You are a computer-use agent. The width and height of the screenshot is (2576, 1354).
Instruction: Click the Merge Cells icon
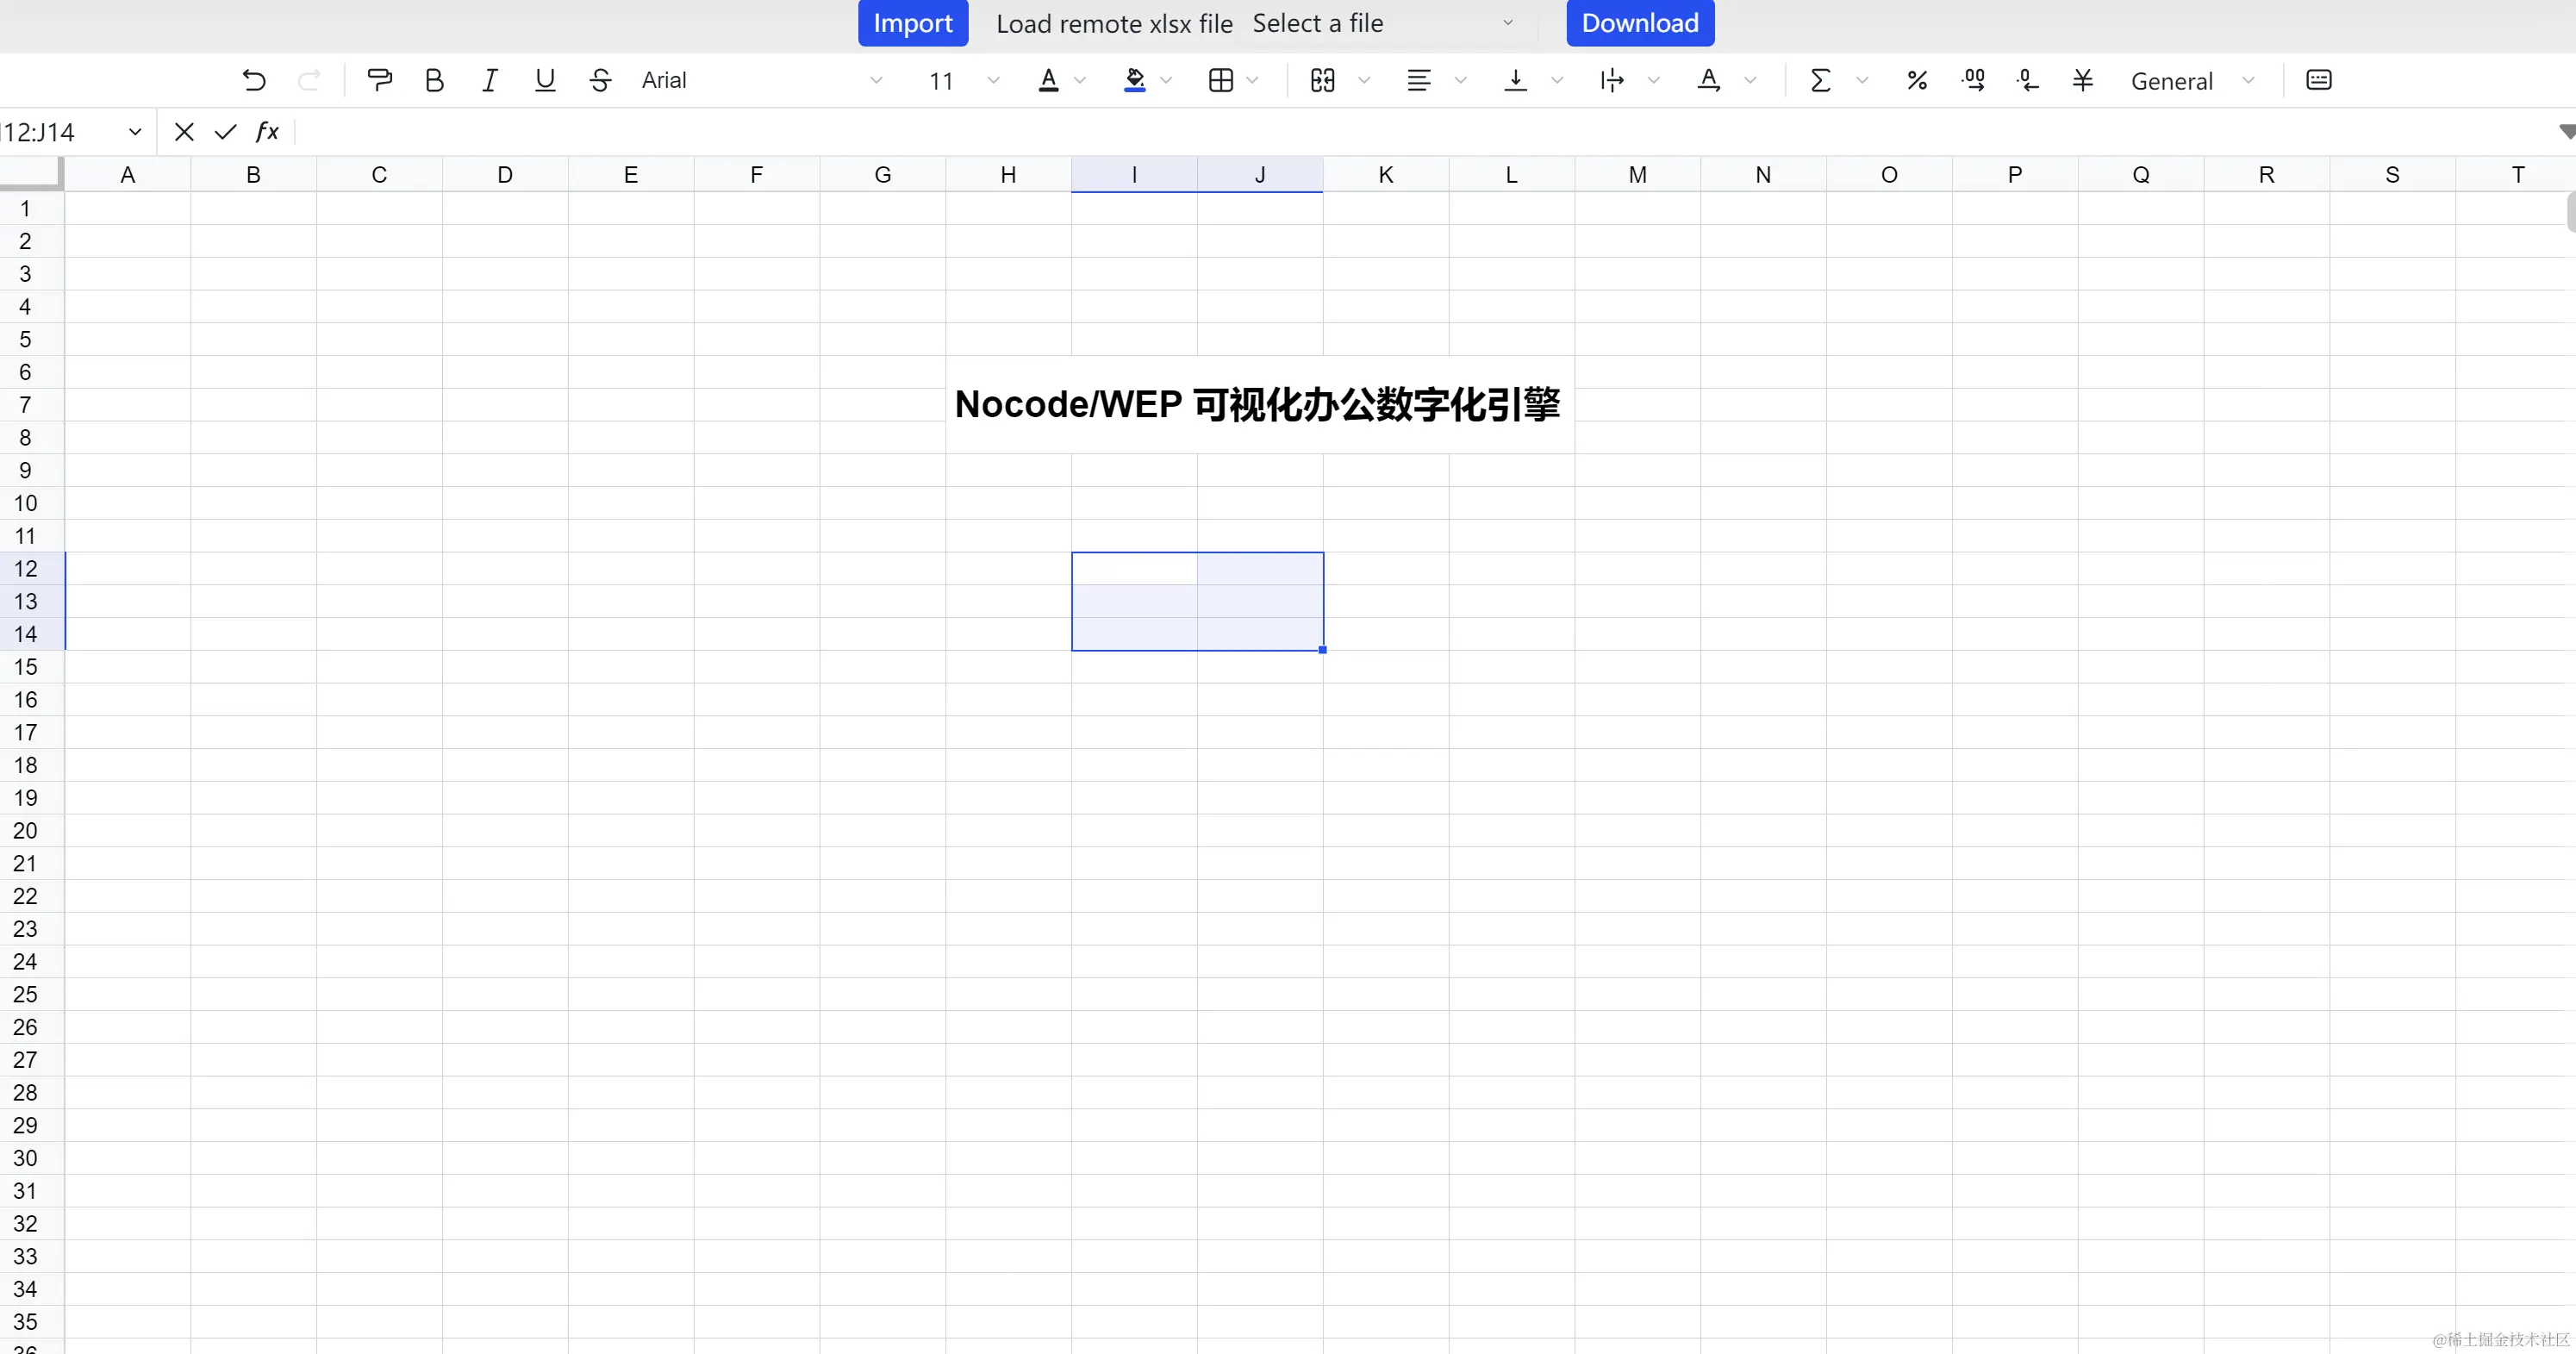tap(1322, 80)
